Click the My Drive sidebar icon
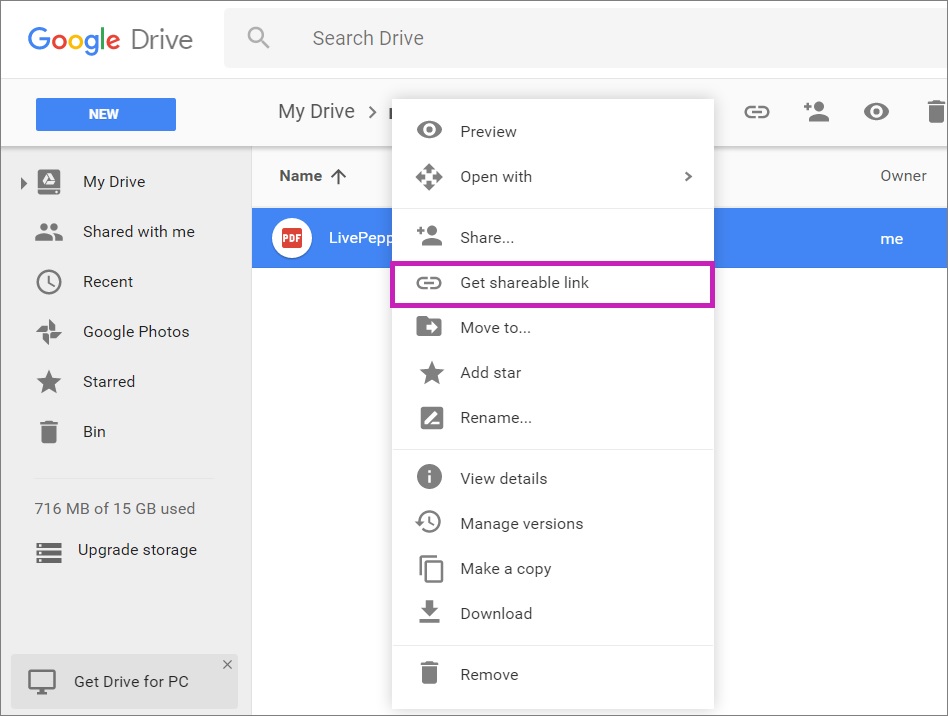This screenshot has width=948, height=716. (x=49, y=181)
